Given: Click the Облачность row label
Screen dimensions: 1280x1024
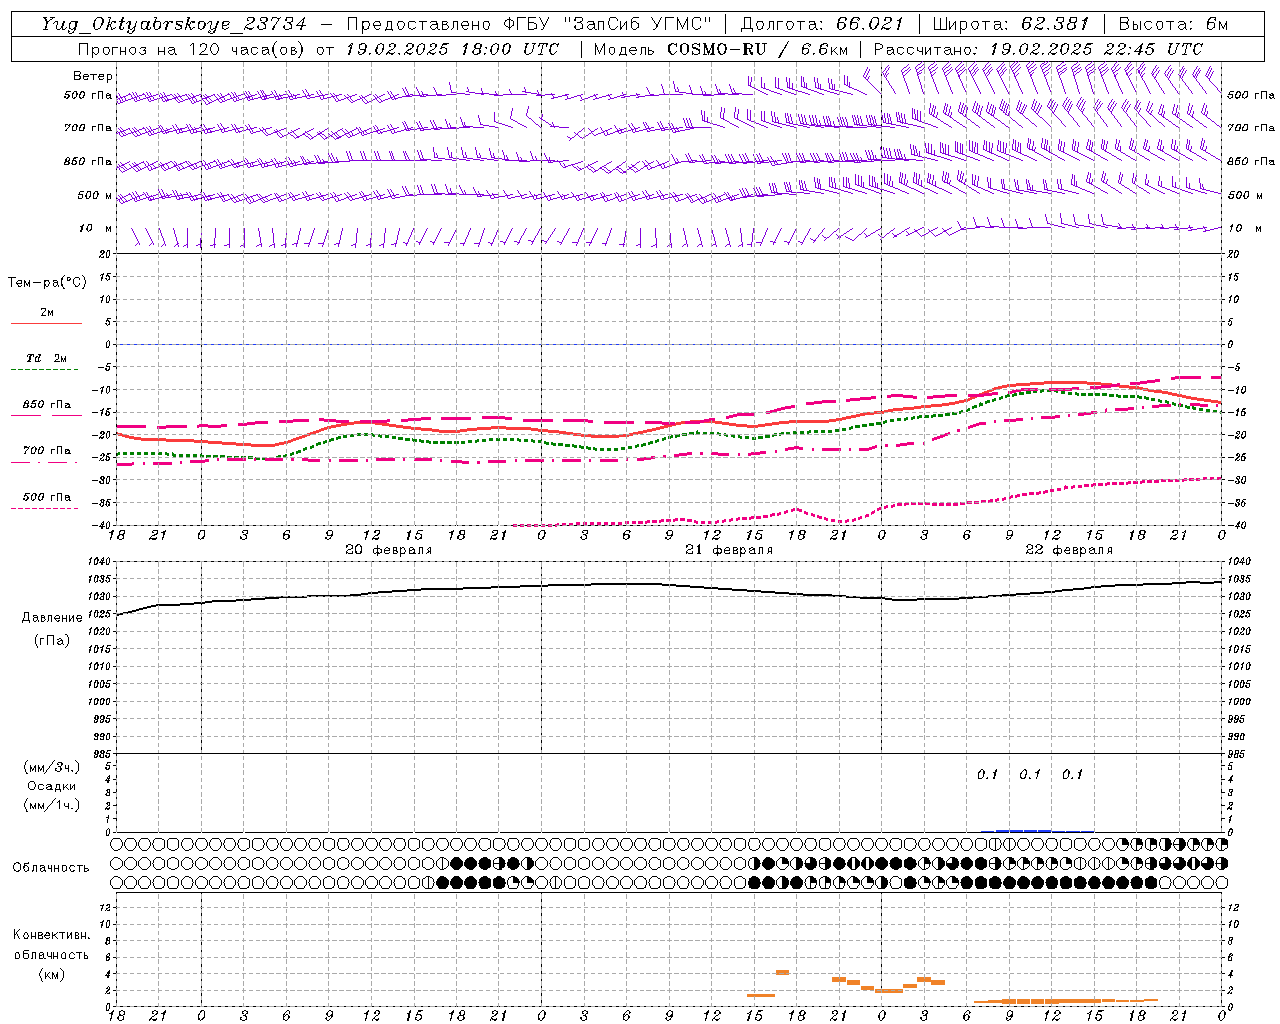Looking at the screenshot, I should [51, 867].
